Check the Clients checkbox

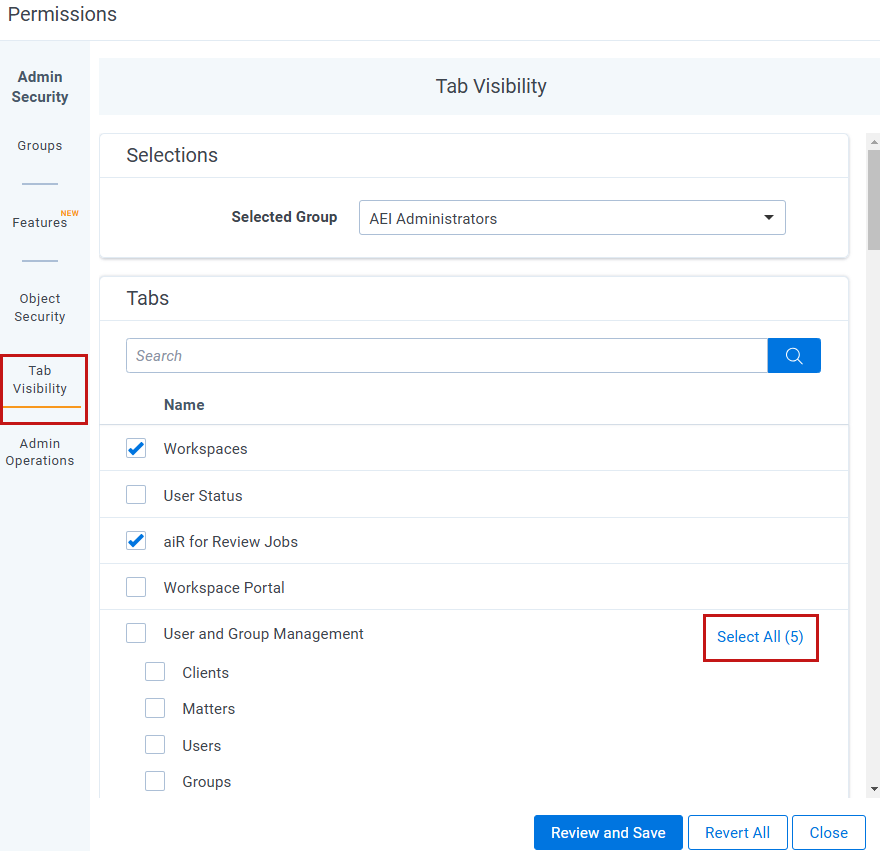click(x=155, y=672)
